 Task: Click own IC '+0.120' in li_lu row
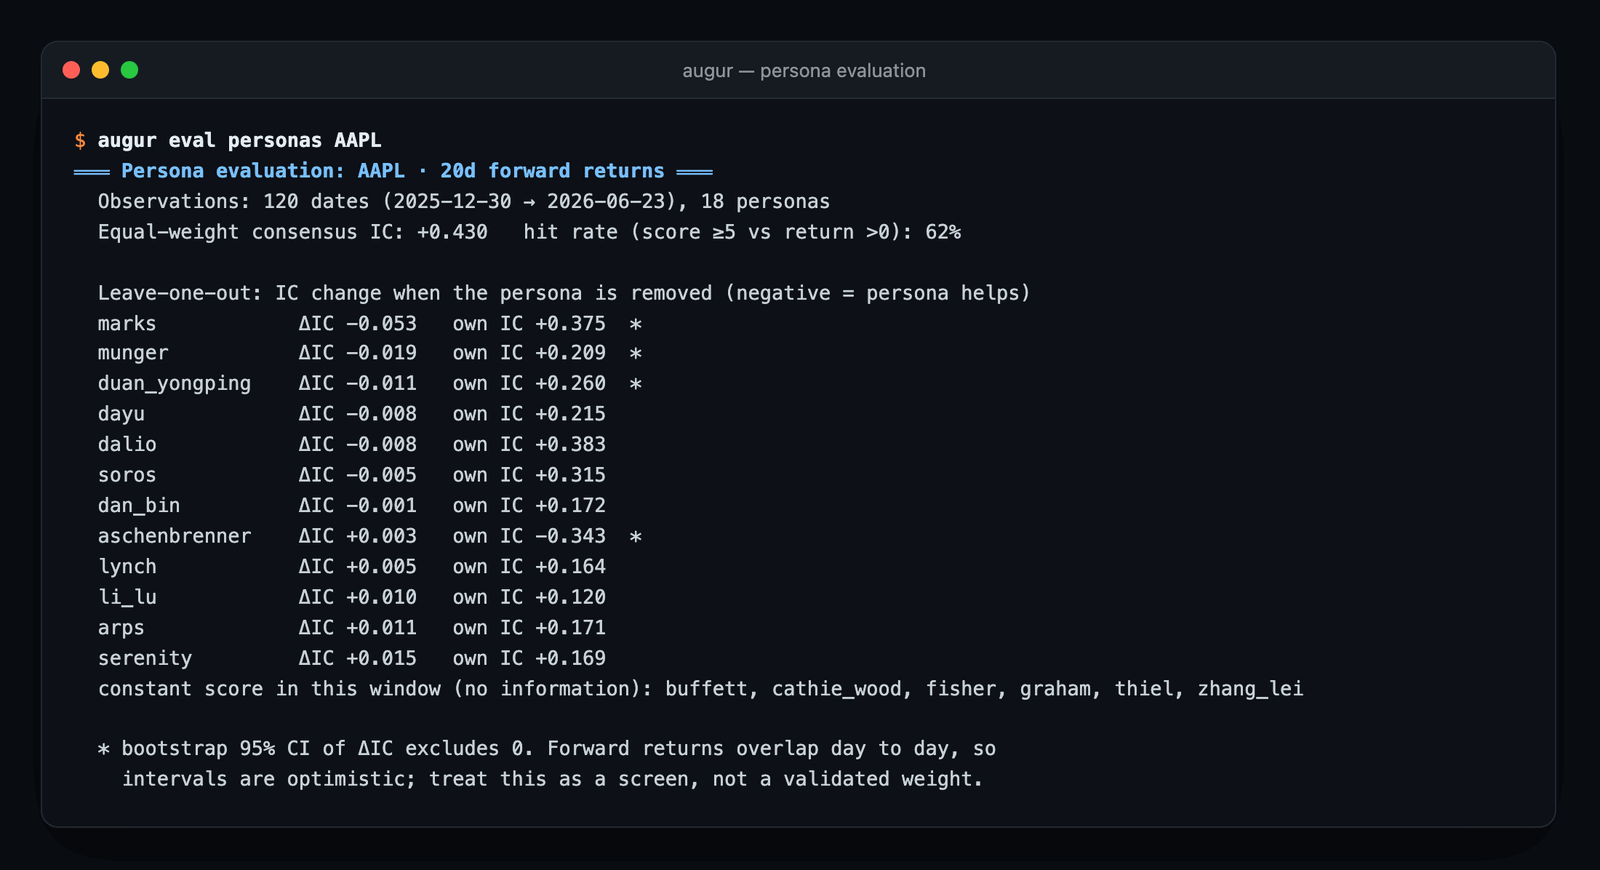pyautogui.click(x=570, y=597)
